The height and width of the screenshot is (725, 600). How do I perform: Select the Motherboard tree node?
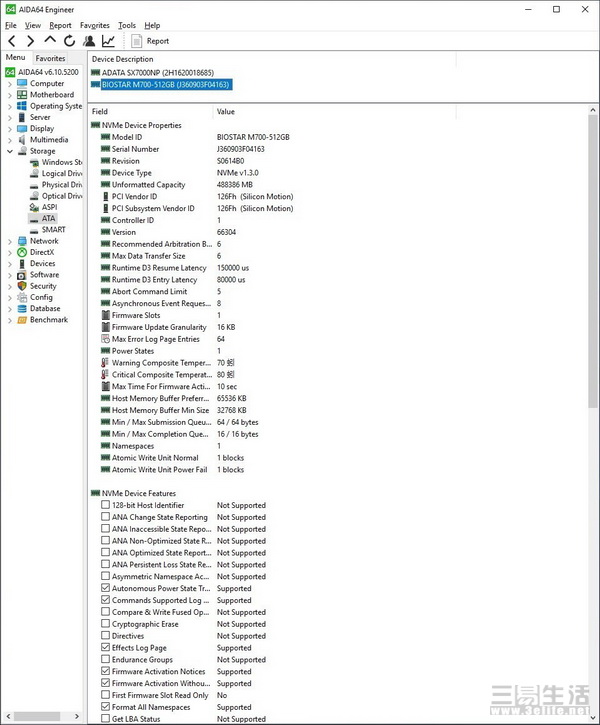[x=52, y=95]
